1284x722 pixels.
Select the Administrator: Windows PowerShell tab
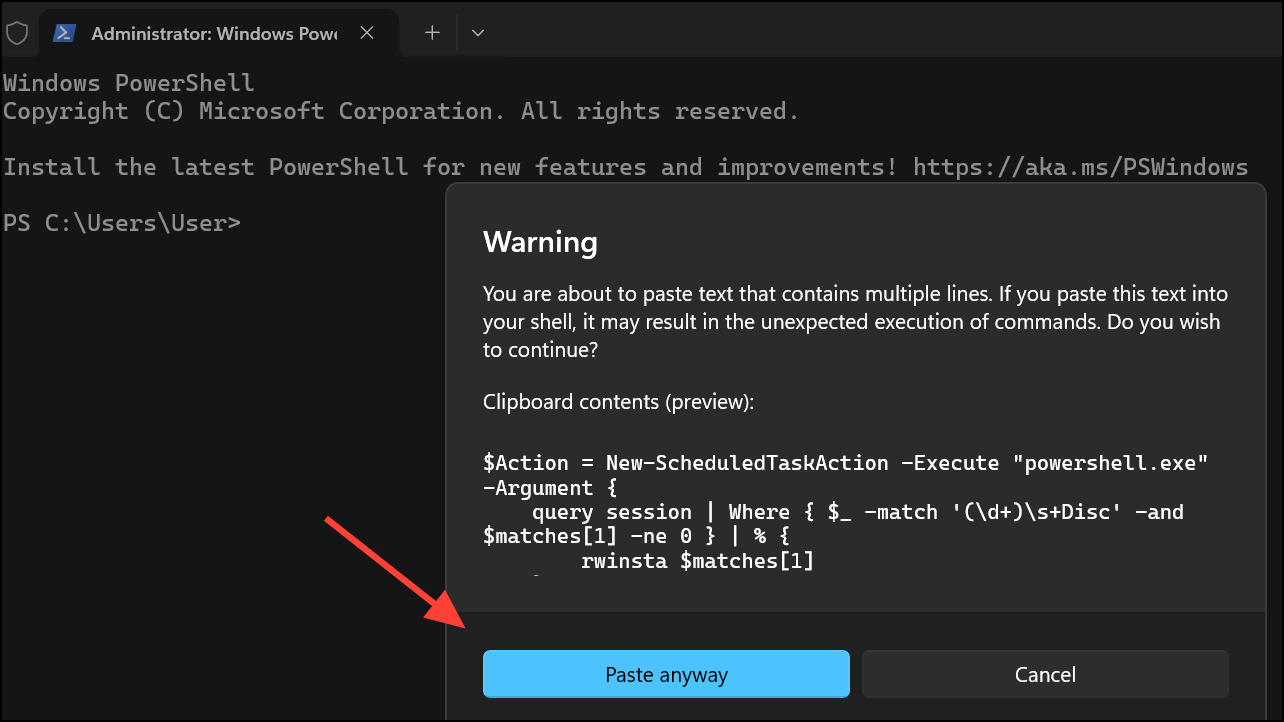click(218, 32)
